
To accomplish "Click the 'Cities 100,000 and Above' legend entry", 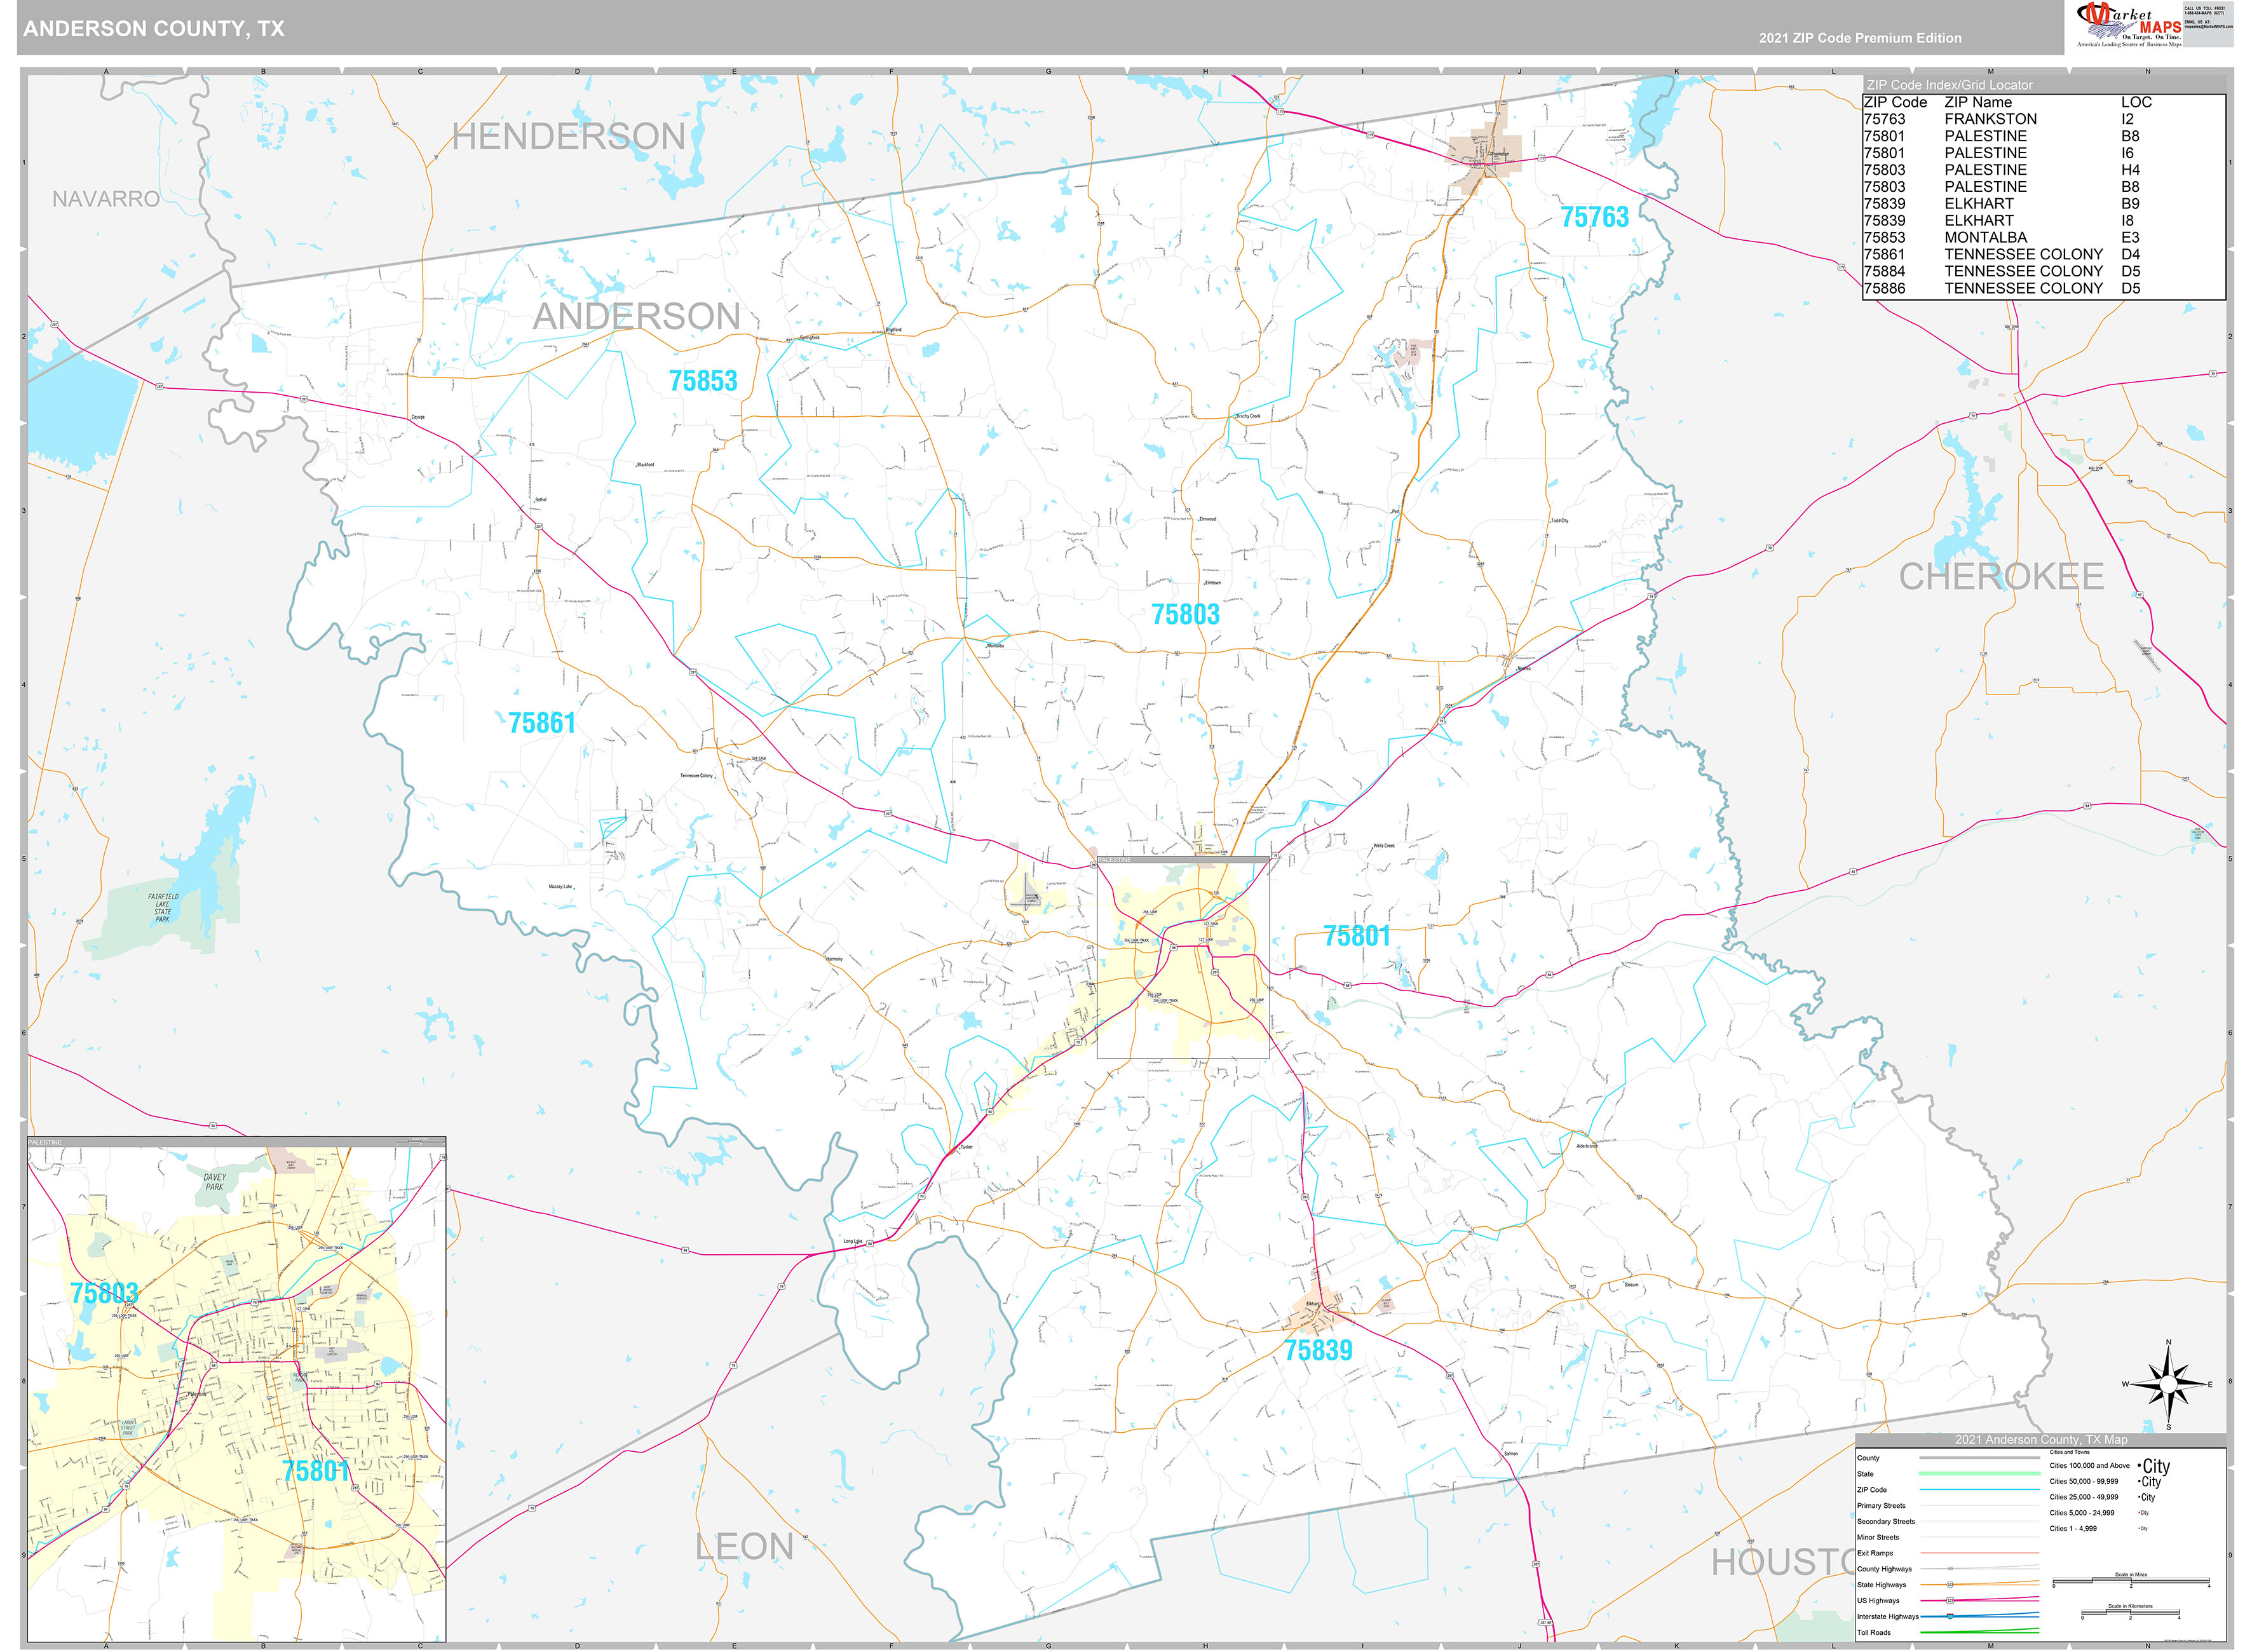I will [x=2089, y=1466].
